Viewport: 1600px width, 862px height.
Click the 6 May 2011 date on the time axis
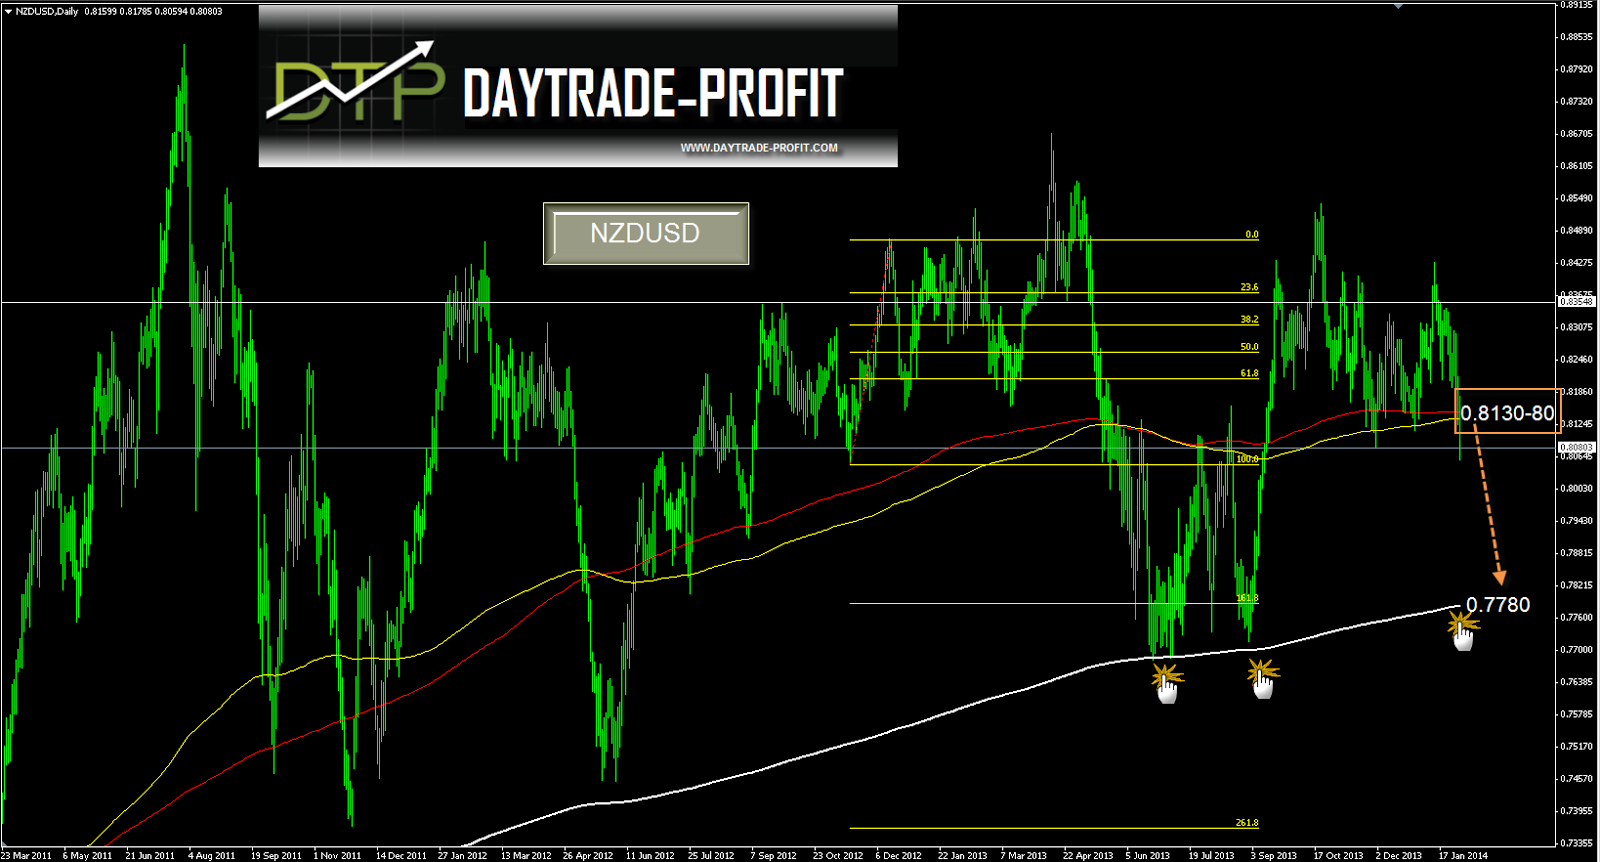(87, 856)
